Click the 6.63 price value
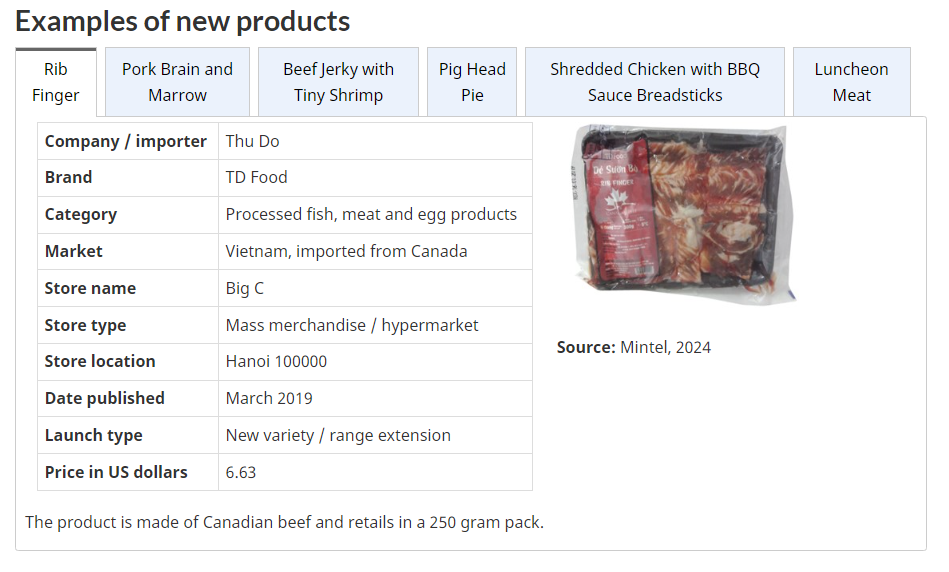The image size is (949, 572). click(241, 472)
